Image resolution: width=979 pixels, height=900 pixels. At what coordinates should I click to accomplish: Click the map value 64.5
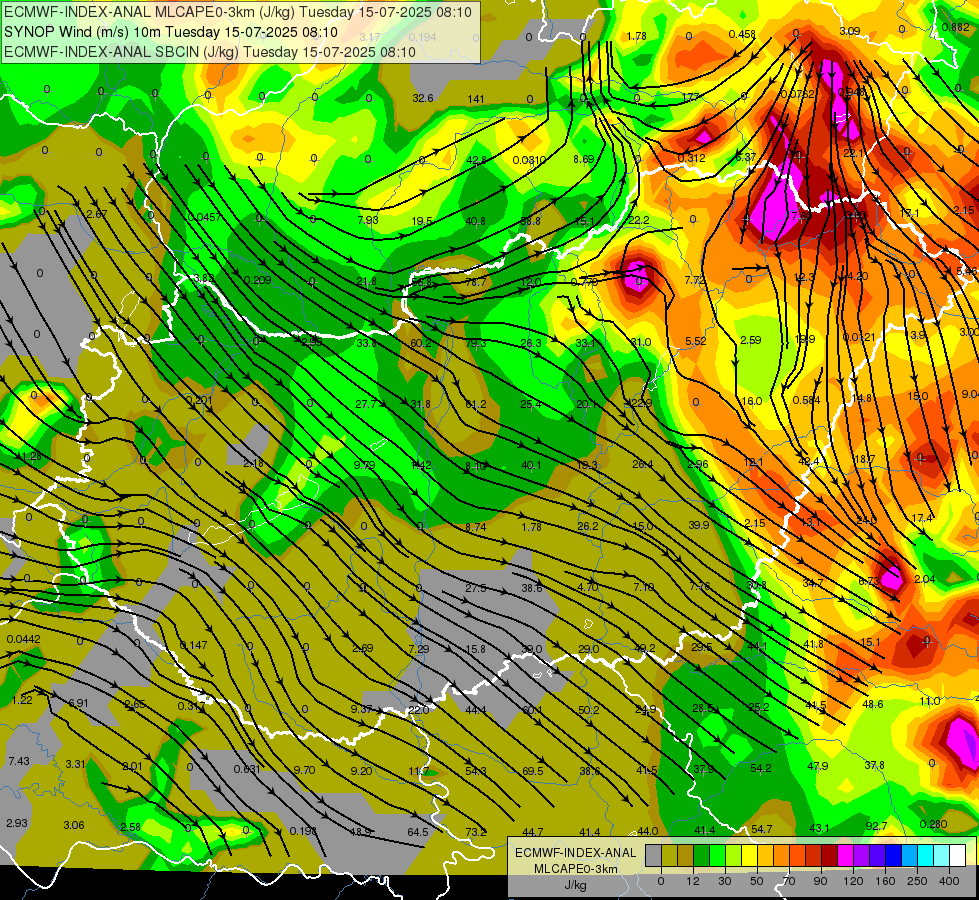pyautogui.click(x=418, y=832)
